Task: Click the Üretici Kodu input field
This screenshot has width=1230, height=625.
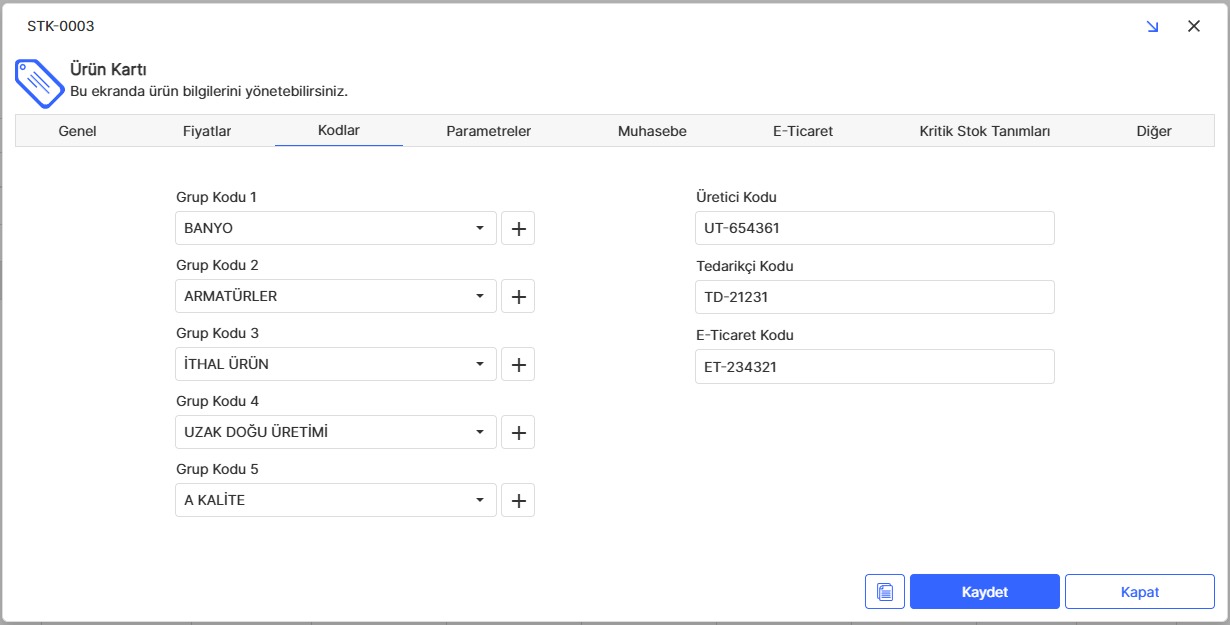Action: (x=874, y=228)
